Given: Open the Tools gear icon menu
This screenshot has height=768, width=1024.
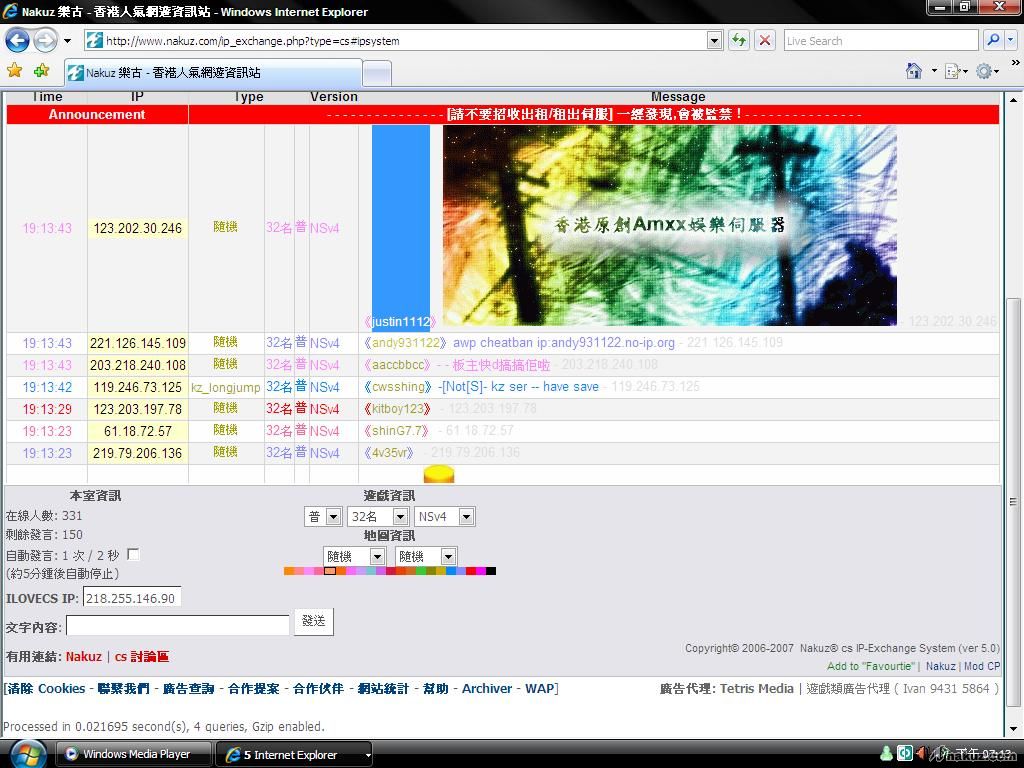Looking at the screenshot, I should coord(984,71).
